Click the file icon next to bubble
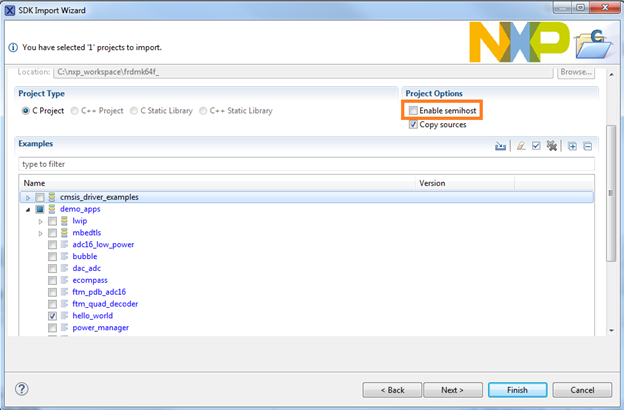 [64, 256]
